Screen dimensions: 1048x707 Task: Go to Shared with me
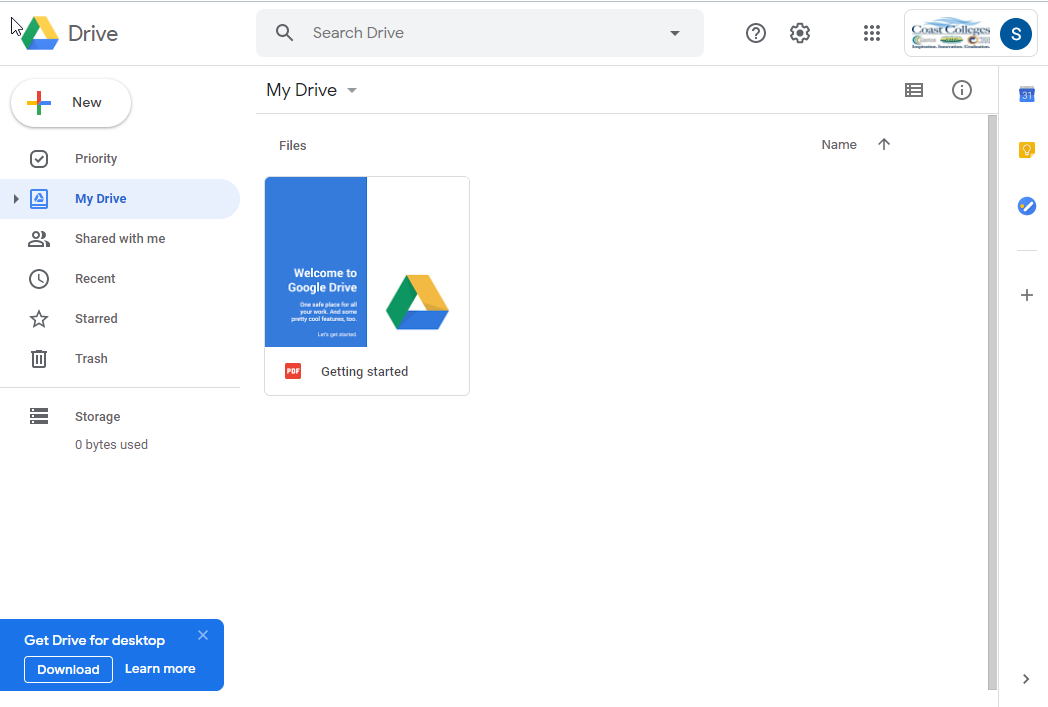coord(119,239)
